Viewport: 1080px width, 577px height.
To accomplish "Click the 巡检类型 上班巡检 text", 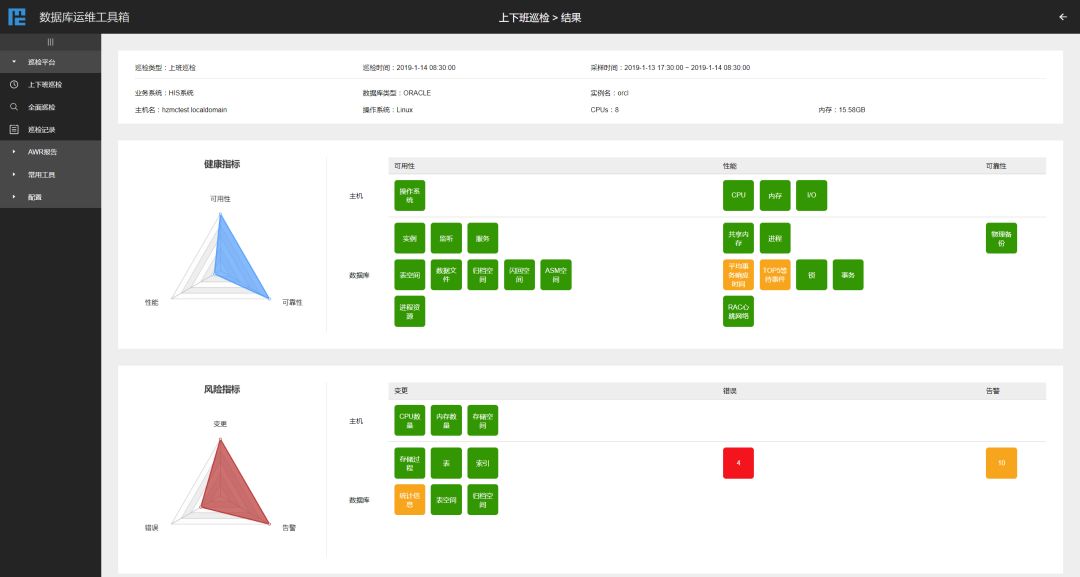I will point(165,67).
